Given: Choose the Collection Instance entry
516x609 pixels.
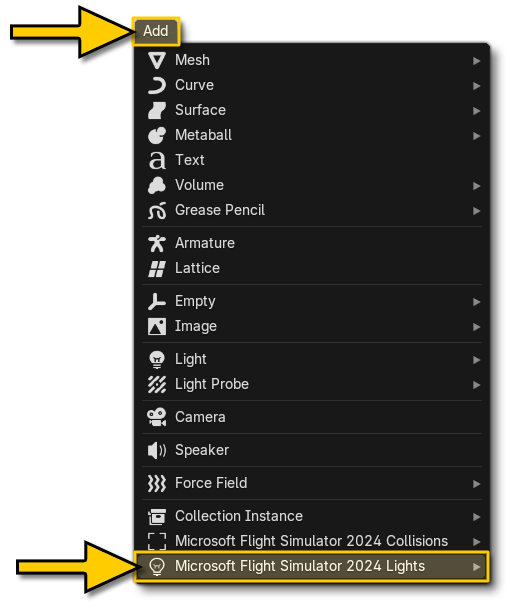Looking at the screenshot, I should point(312,516).
